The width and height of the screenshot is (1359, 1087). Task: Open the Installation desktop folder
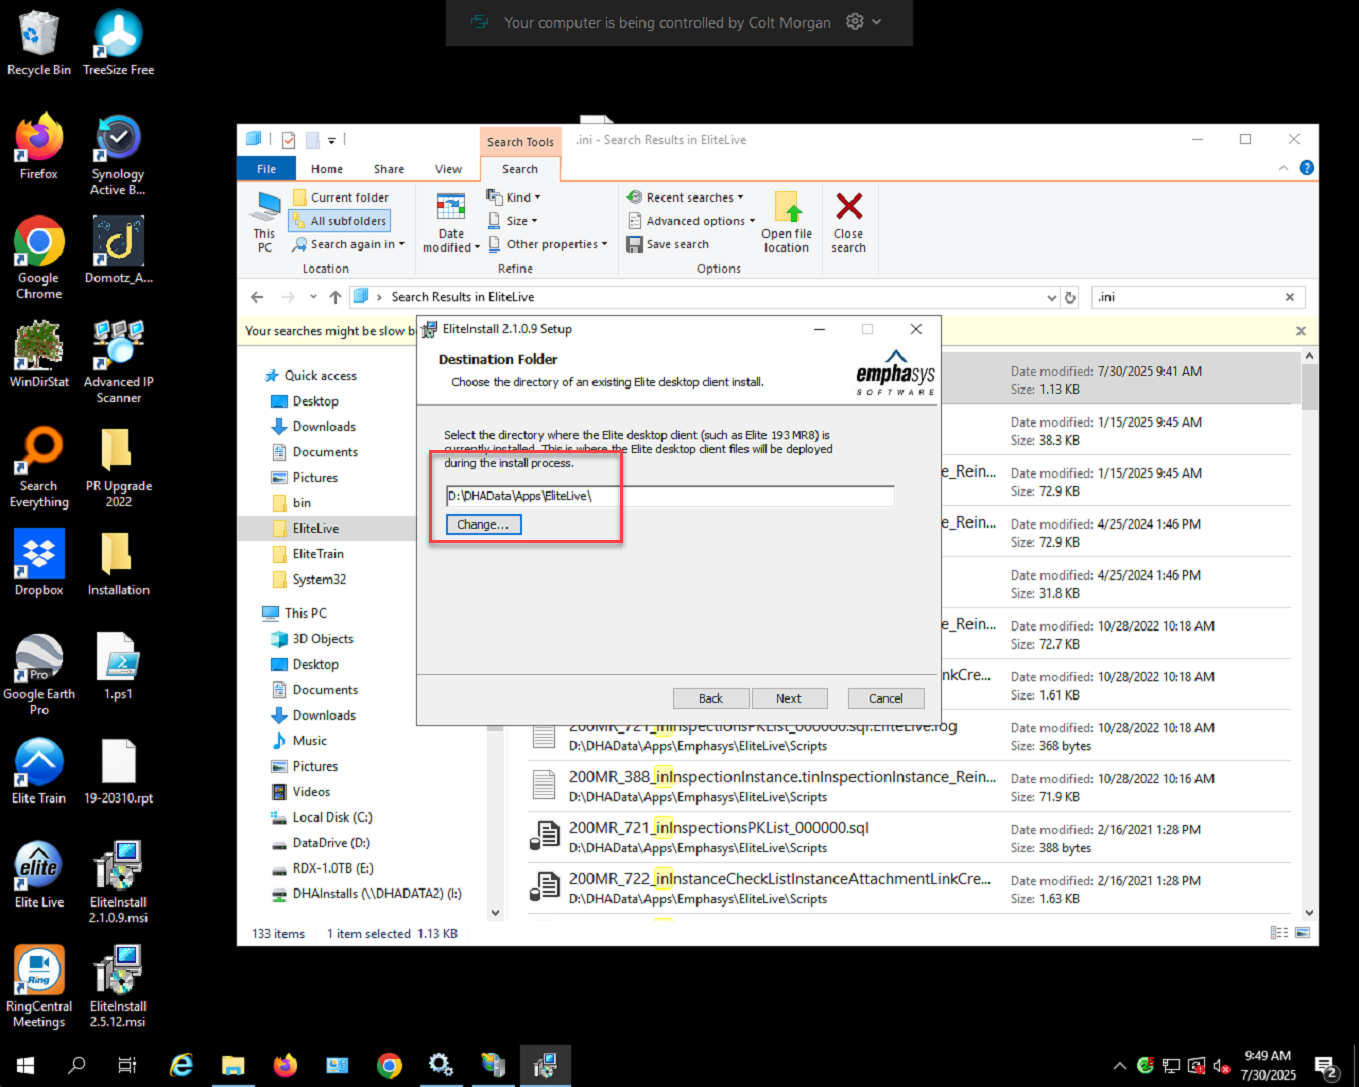118,563
